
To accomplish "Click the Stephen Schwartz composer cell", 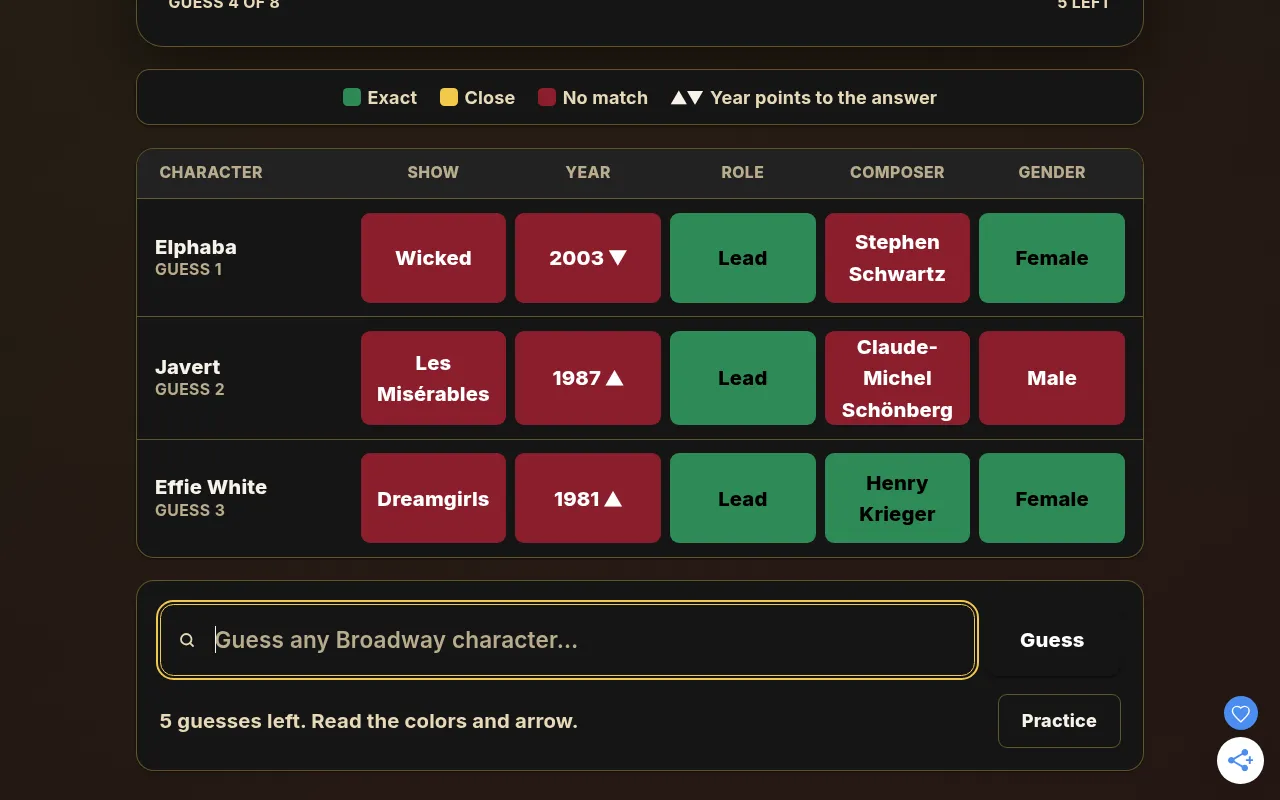I will pos(897,258).
